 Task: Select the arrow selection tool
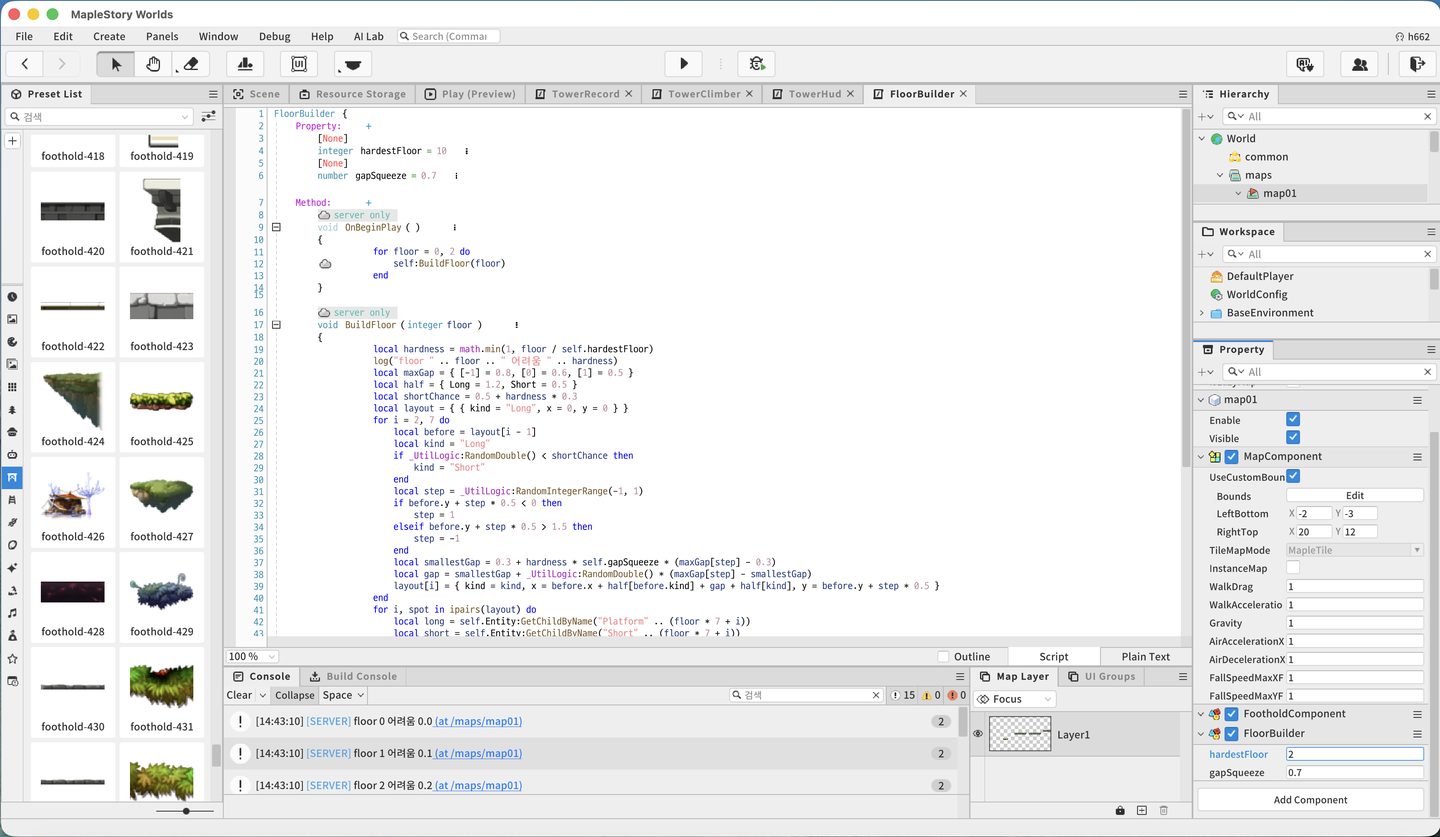point(116,64)
